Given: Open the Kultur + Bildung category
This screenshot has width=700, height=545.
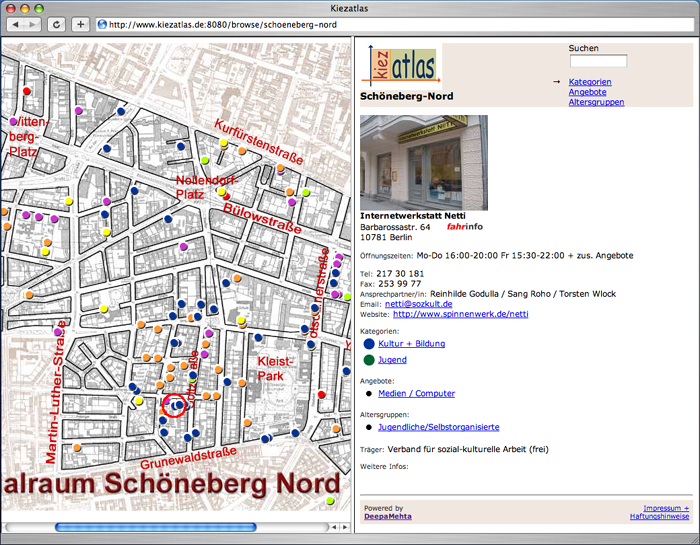Looking at the screenshot, I should pos(411,344).
